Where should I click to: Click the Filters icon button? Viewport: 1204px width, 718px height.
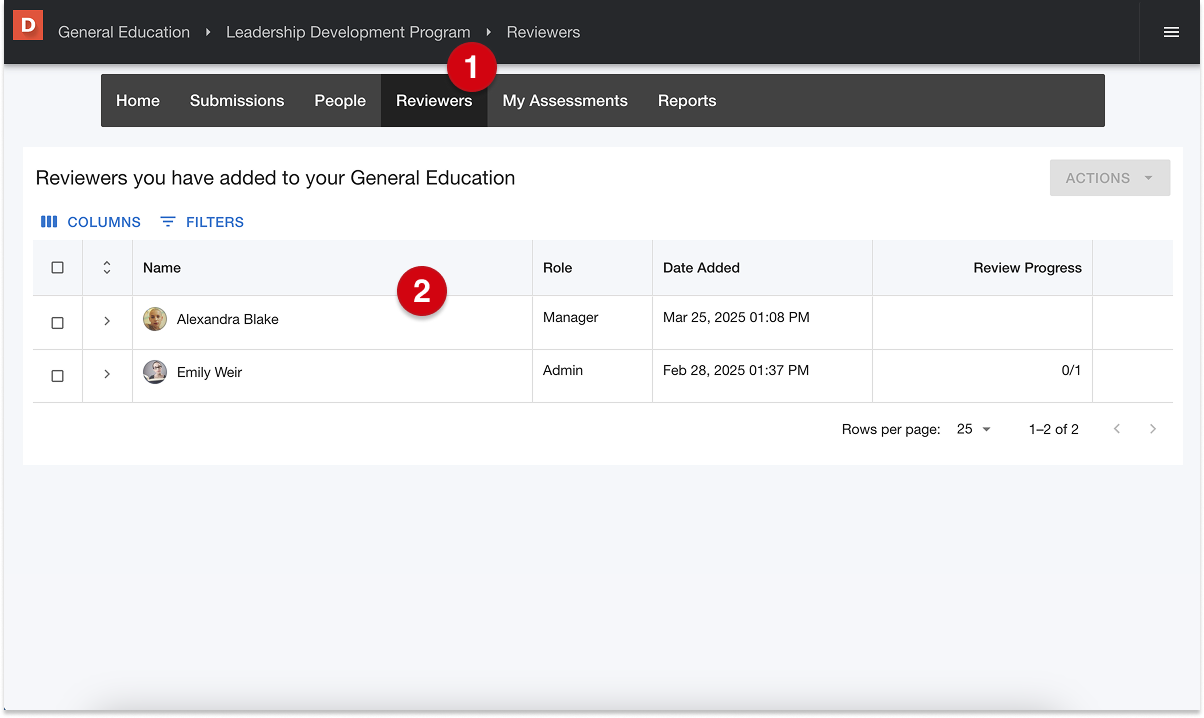pyautogui.click(x=202, y=222)
